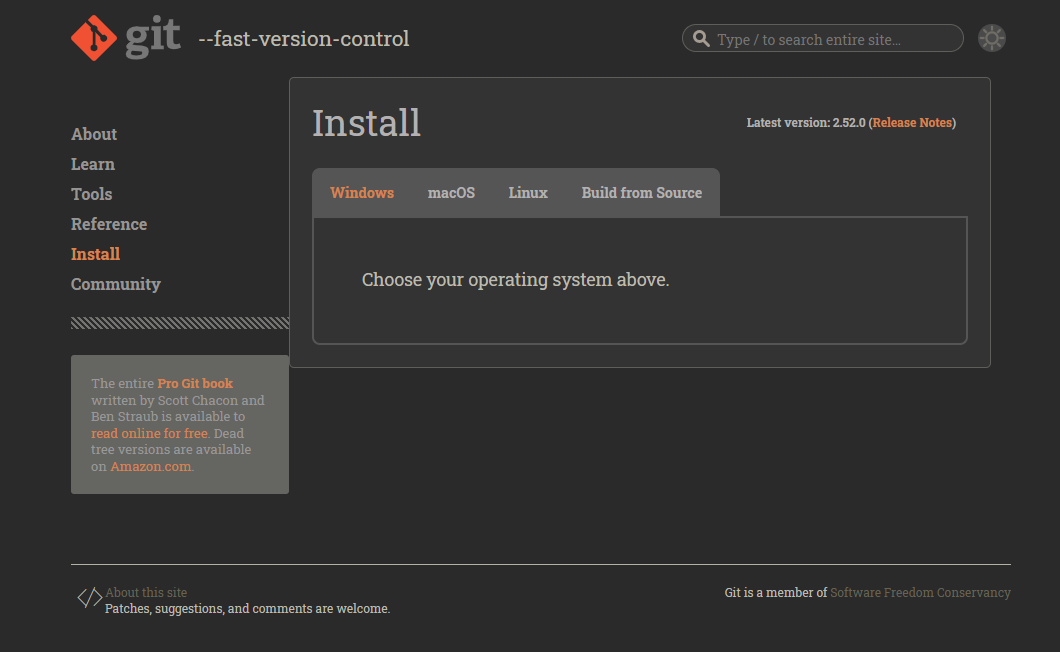
Task: Open Software Freedom Conservancy link
Action: click(920, 592)
